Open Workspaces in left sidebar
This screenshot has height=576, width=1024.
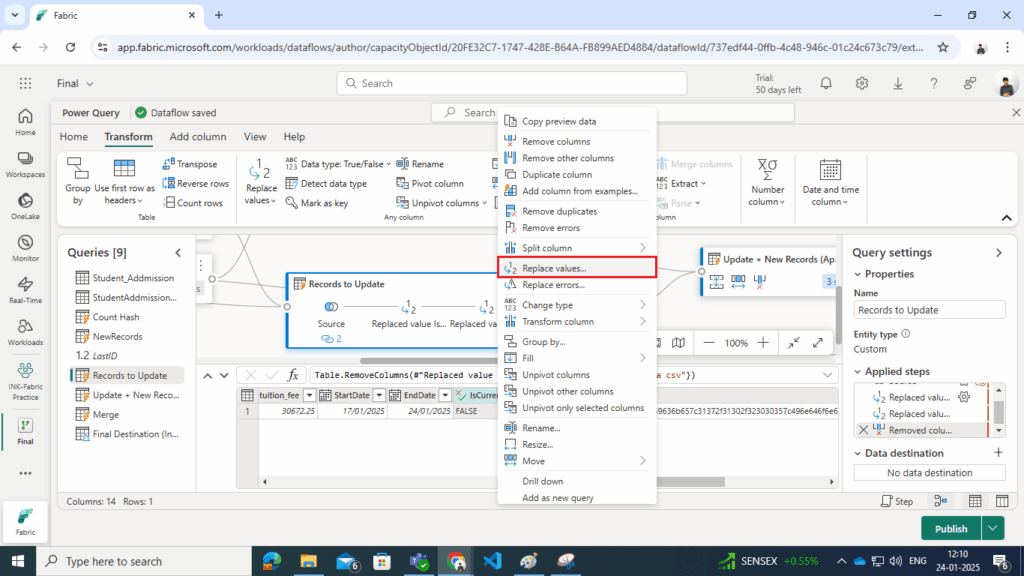pyautogui.click(x=25, y=164)
